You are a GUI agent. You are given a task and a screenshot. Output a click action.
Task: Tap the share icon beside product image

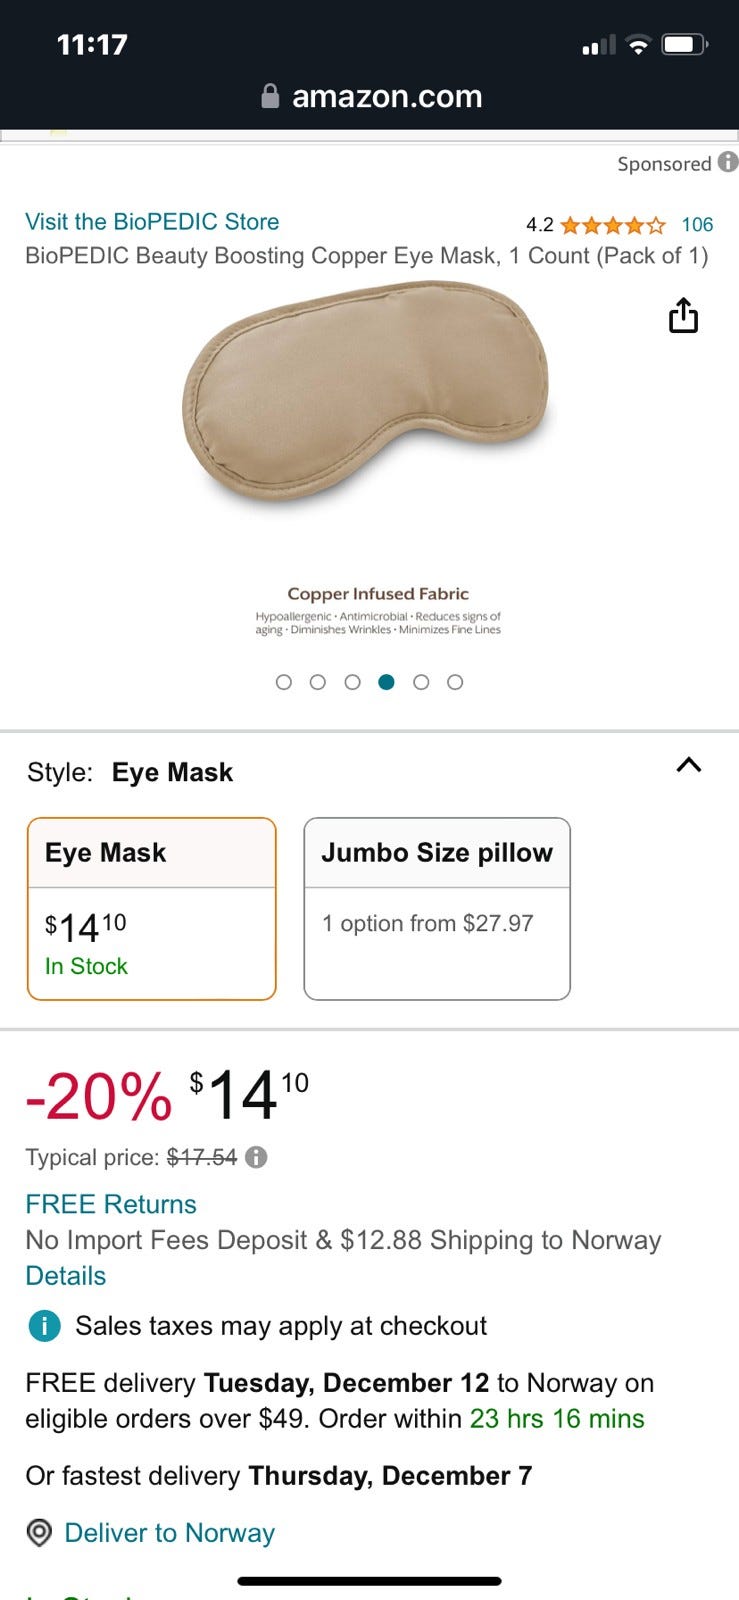tap(683, 315)
